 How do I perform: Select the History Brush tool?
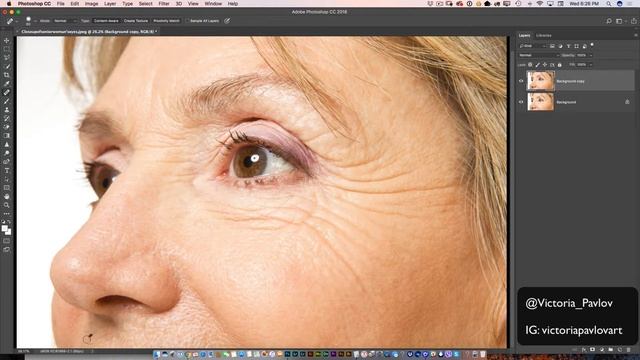(x=7, y=118)
